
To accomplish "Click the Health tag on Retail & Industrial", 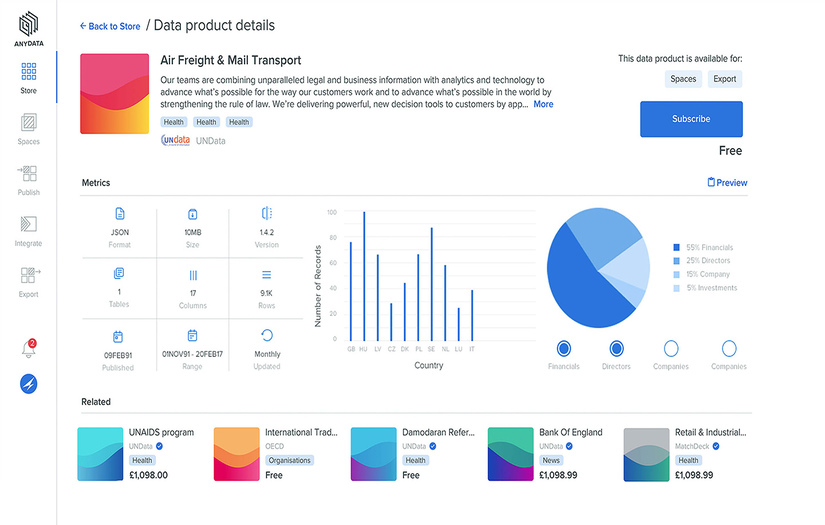I will (688, 460).
